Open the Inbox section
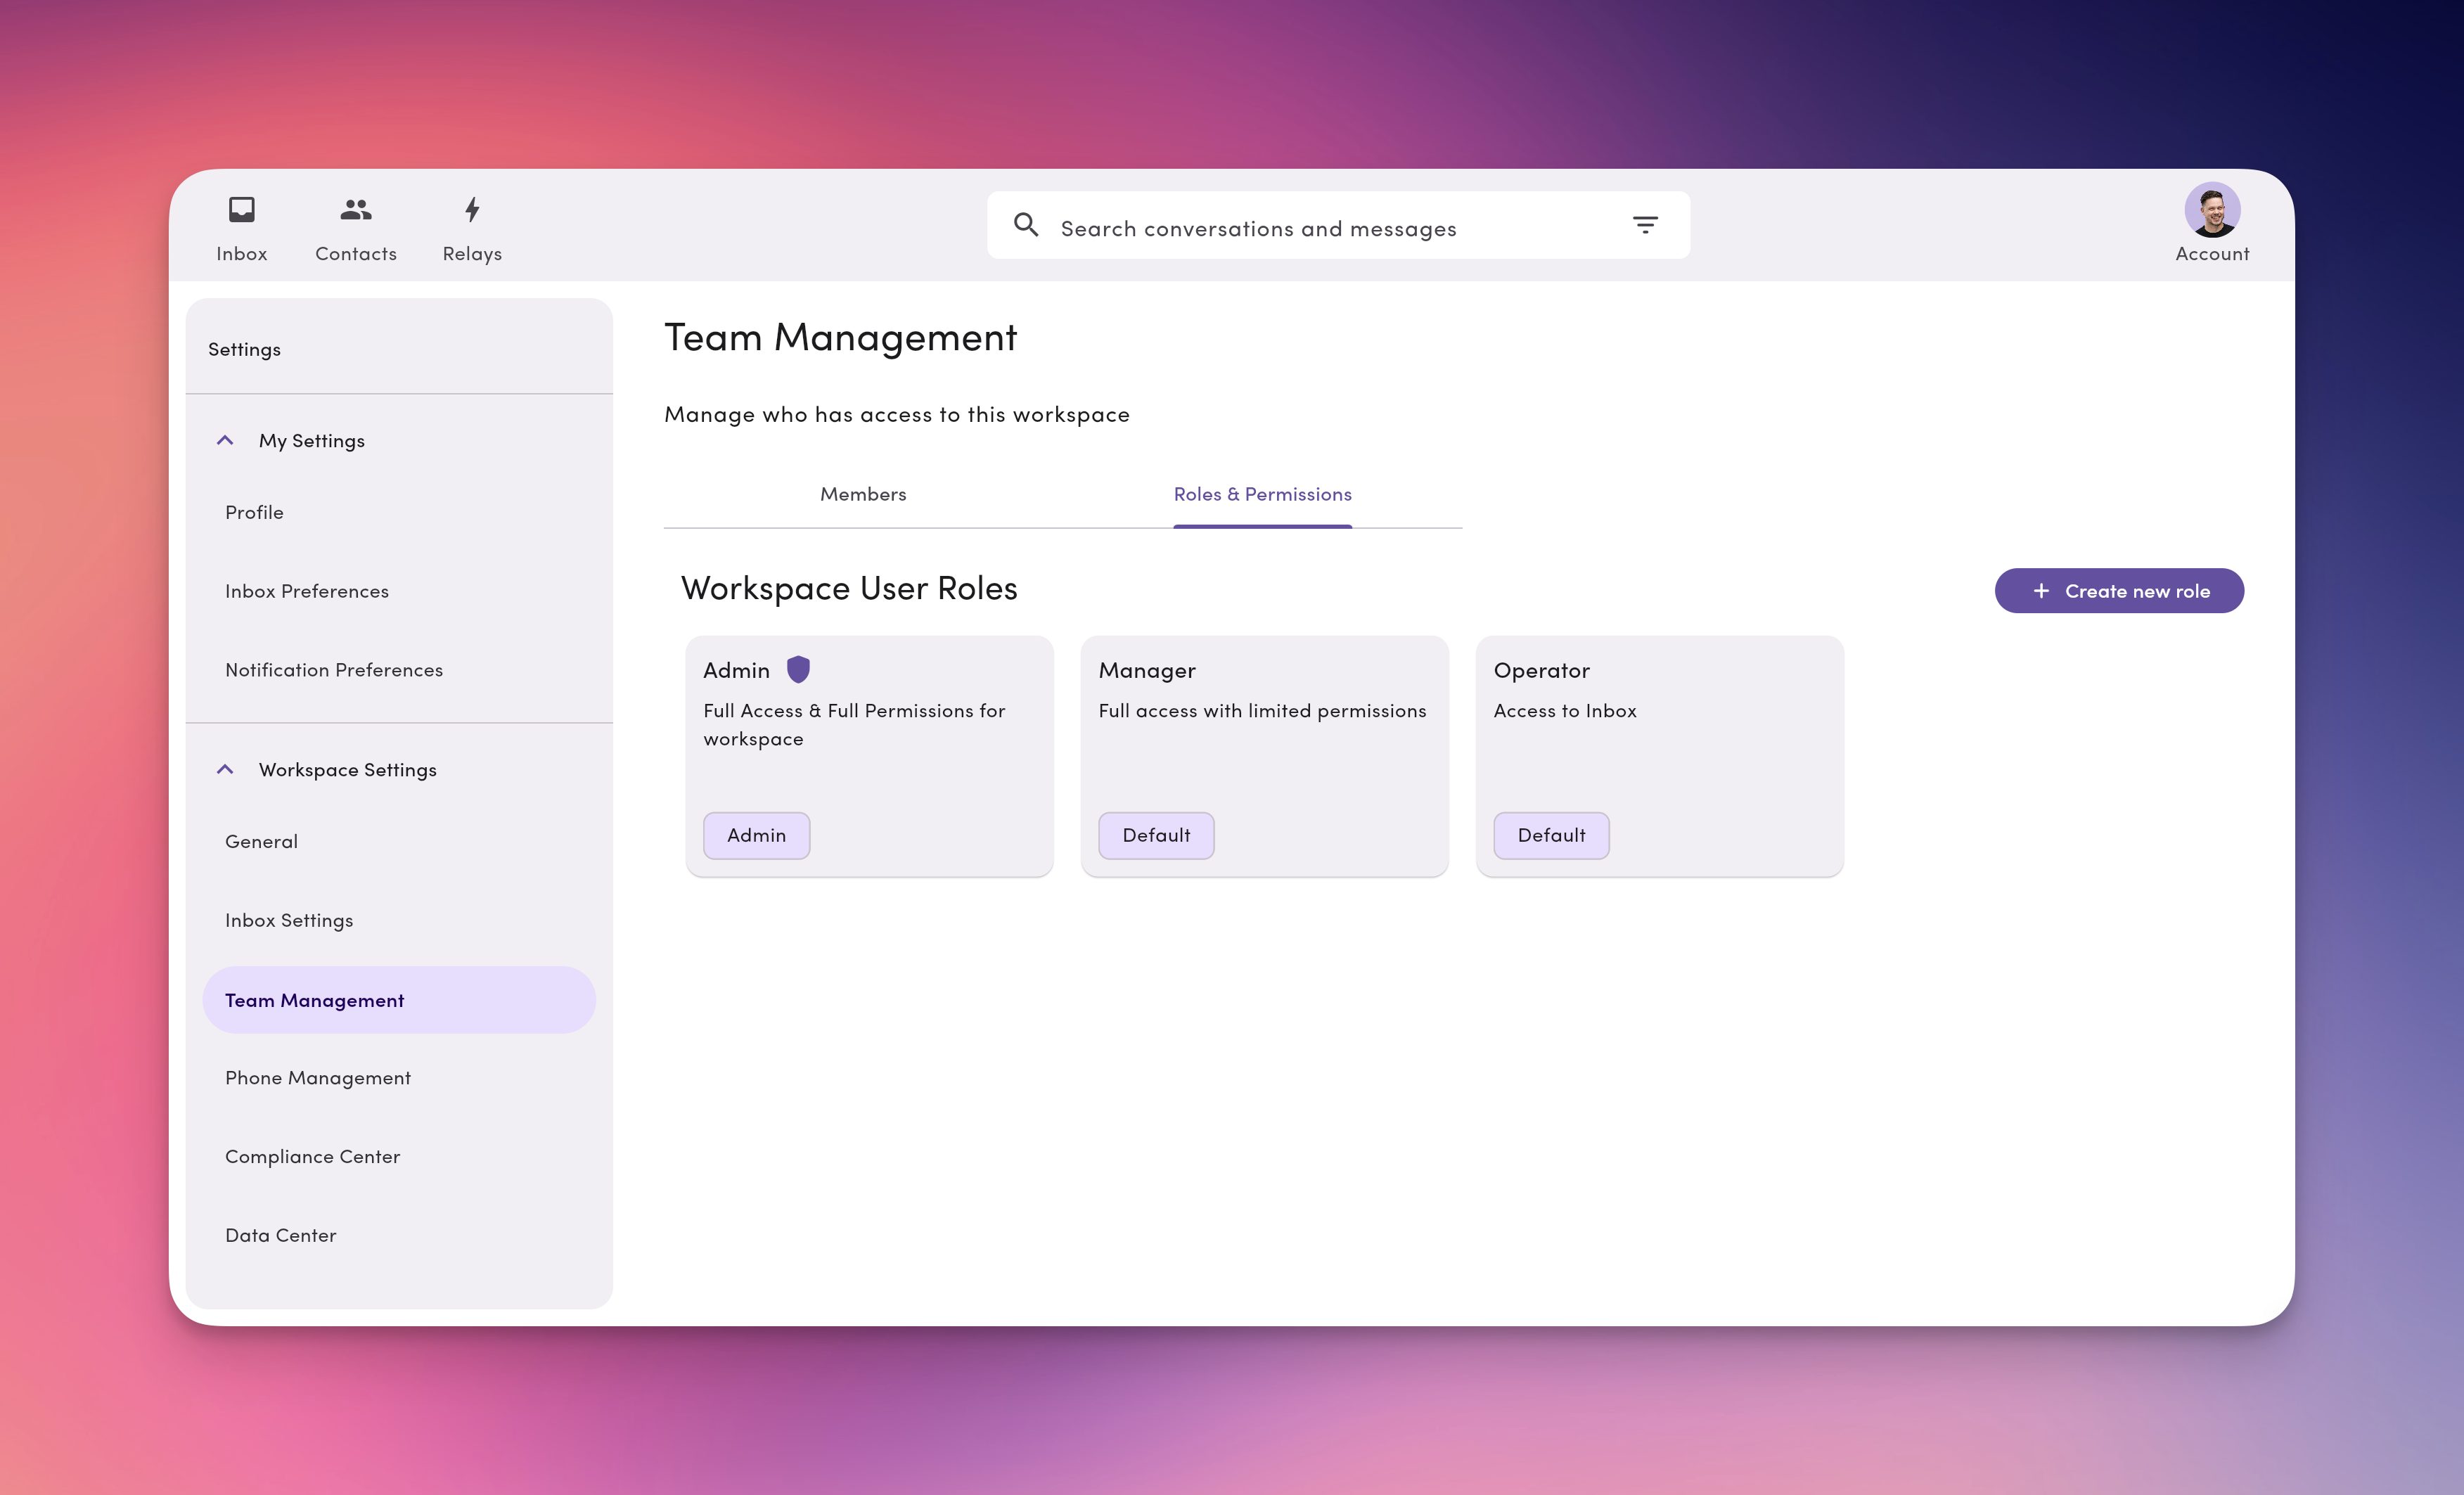Screen dimensions: 2464x1495 (241, 225)
